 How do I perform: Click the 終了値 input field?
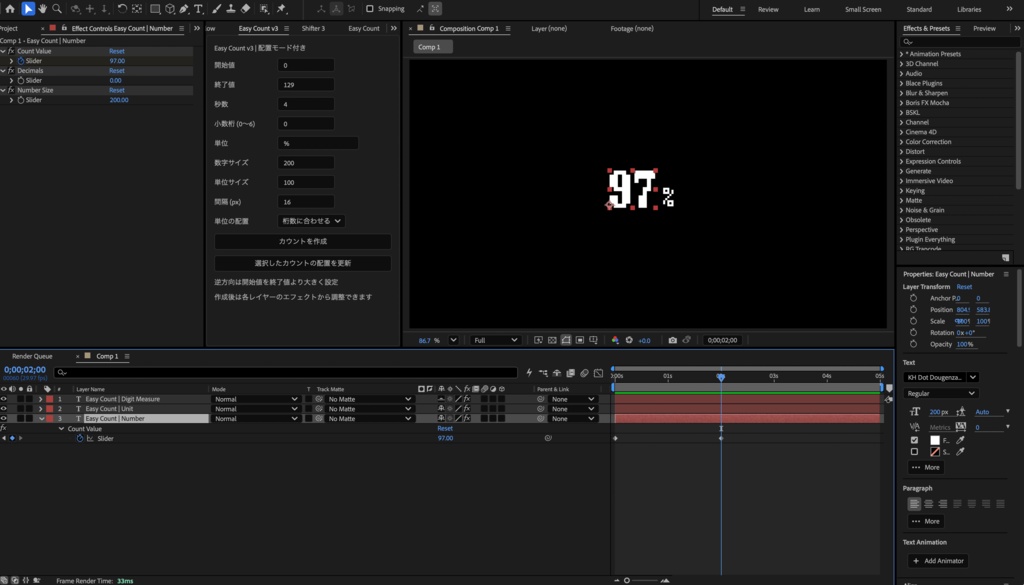[x=306, y=84]
